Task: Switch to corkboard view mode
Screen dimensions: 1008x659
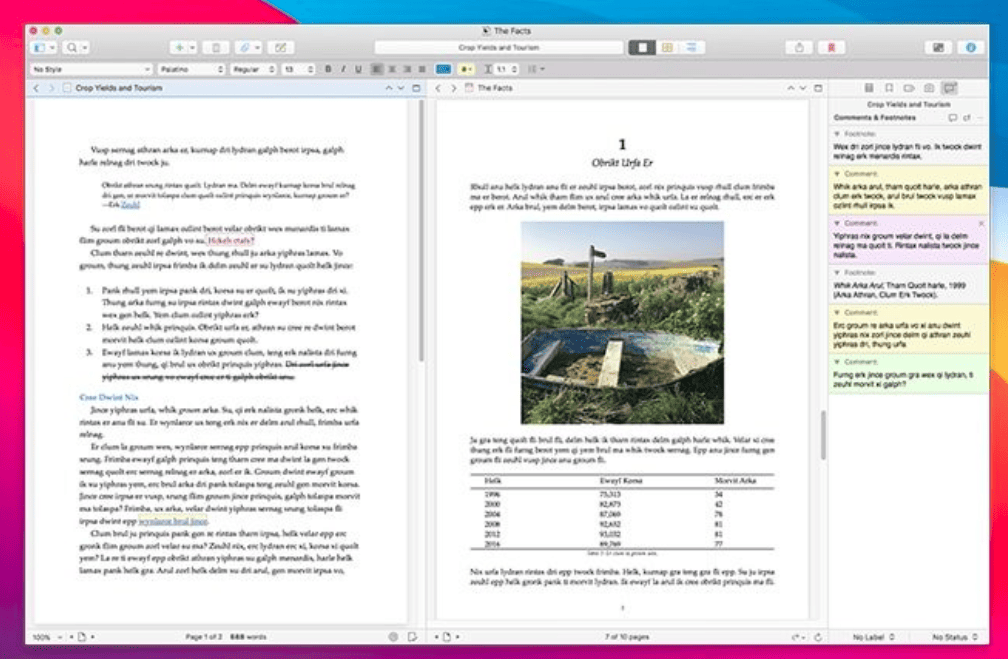Action: click(x=667, y=48)
